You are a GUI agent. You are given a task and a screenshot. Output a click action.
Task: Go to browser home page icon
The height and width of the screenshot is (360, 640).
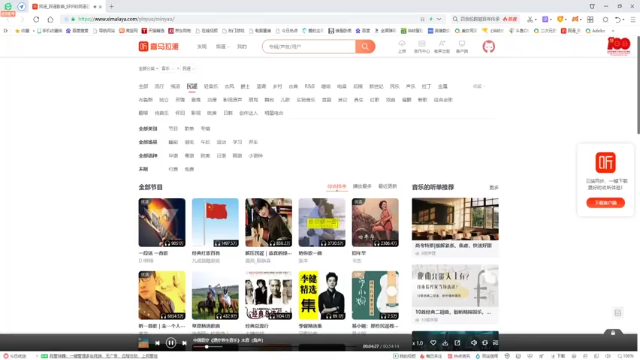50,19
